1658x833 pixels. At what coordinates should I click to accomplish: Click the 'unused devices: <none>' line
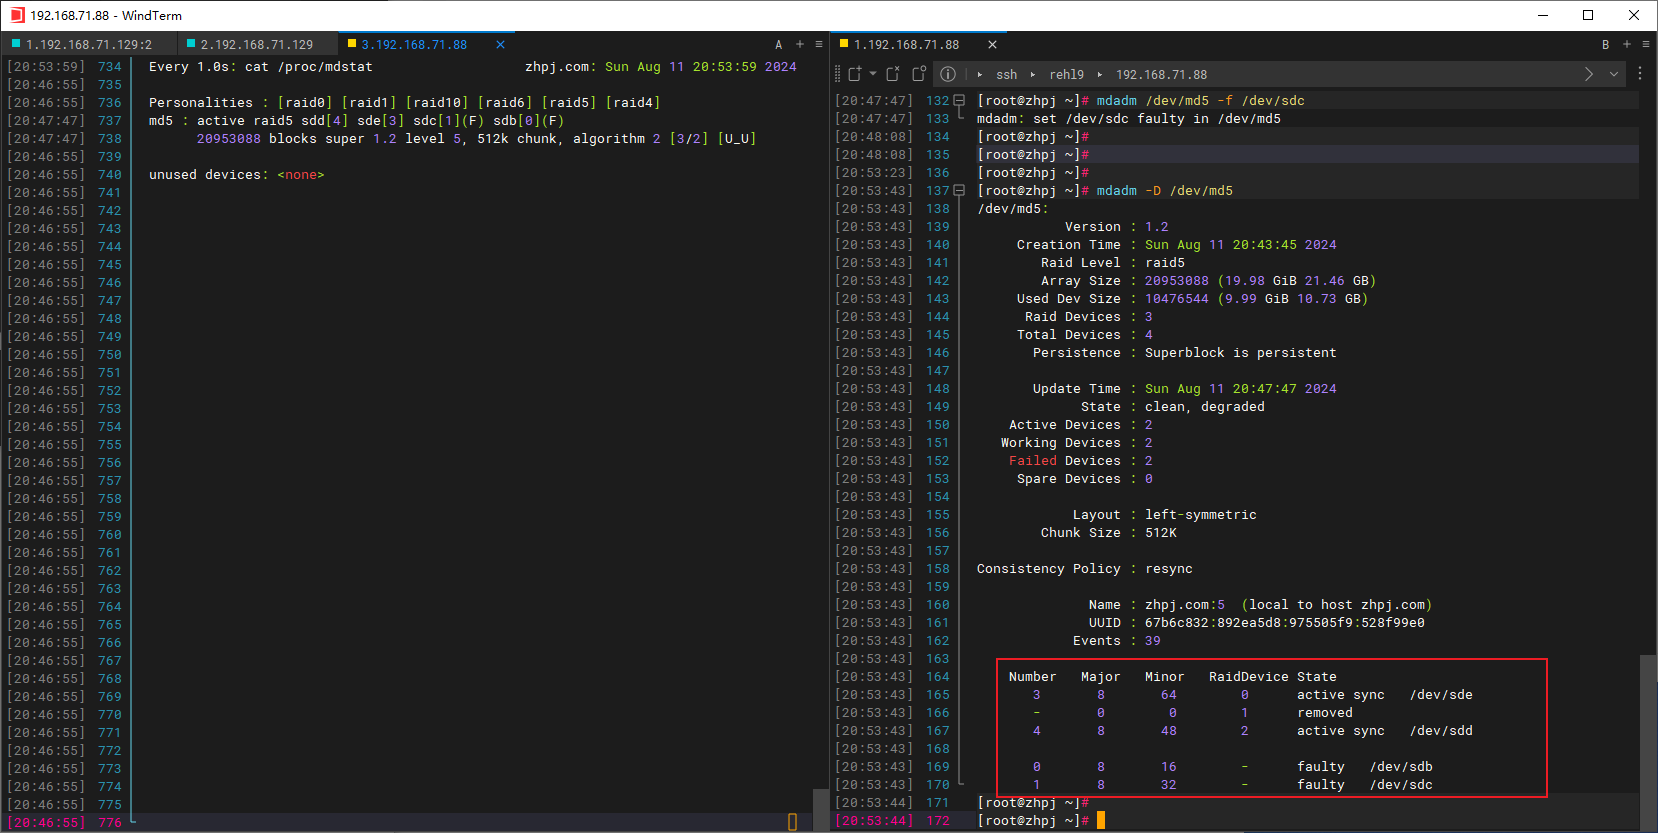tap(236, 174)
